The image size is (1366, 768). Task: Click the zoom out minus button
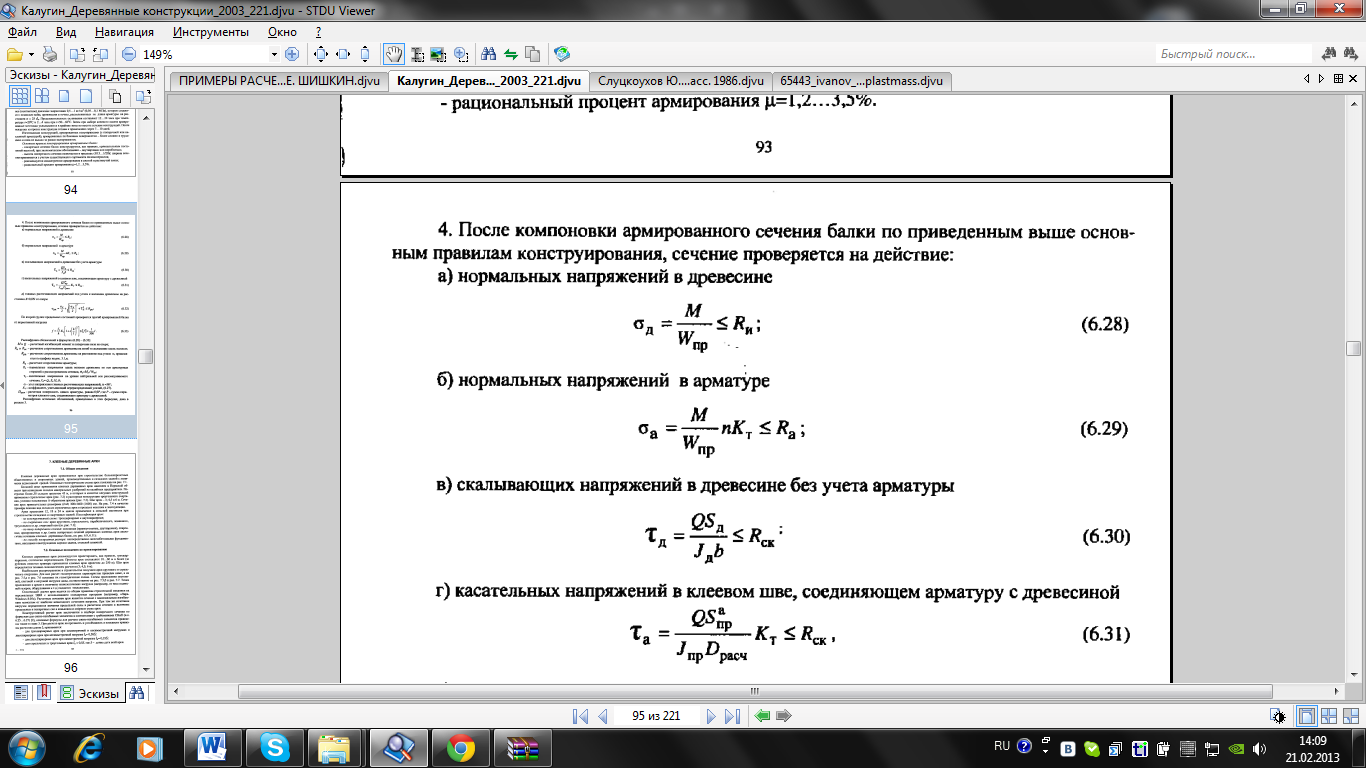point(129,54)
